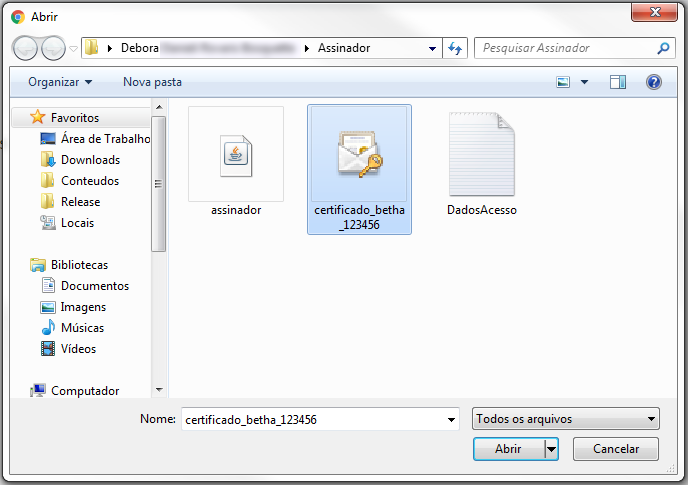Open the Área de Trabalho folder

(104, 139)
